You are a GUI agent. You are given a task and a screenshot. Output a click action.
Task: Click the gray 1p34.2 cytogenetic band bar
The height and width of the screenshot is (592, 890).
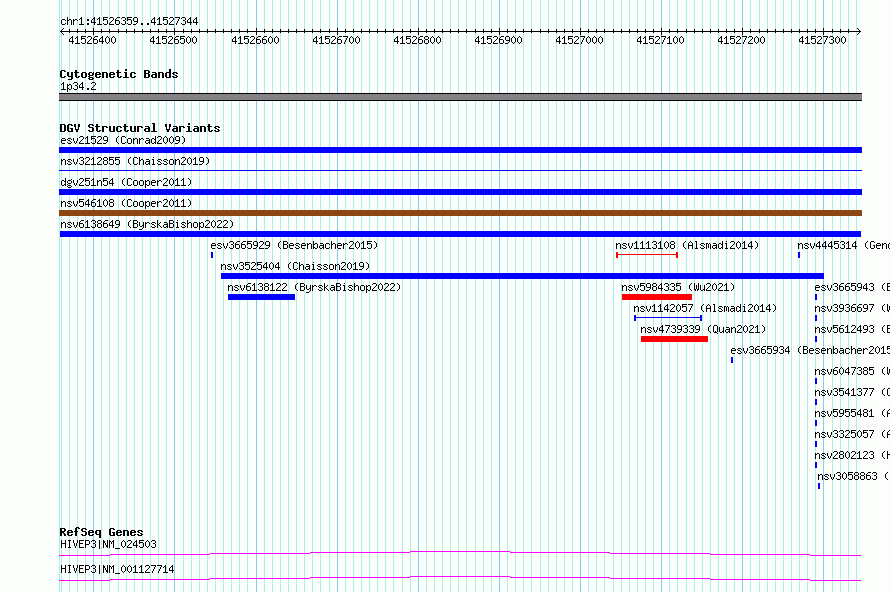[460, 97]
